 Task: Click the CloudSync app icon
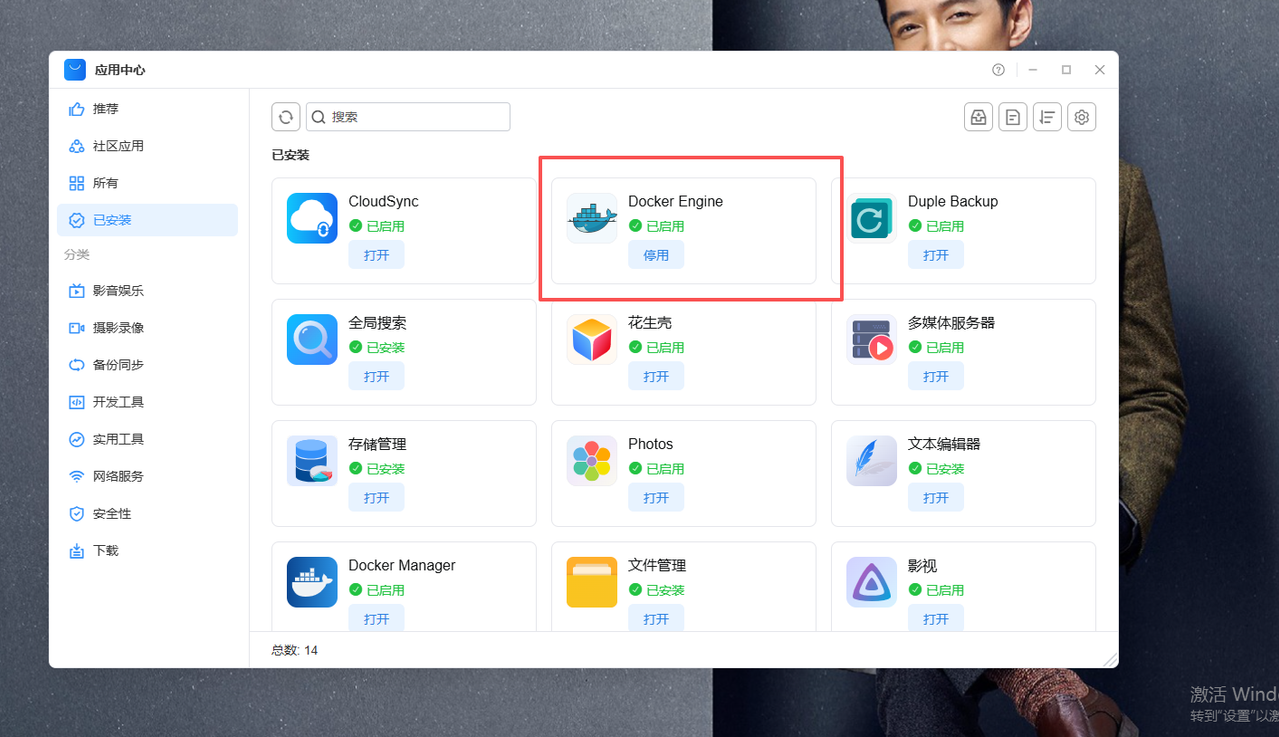(x=312, y=218)
